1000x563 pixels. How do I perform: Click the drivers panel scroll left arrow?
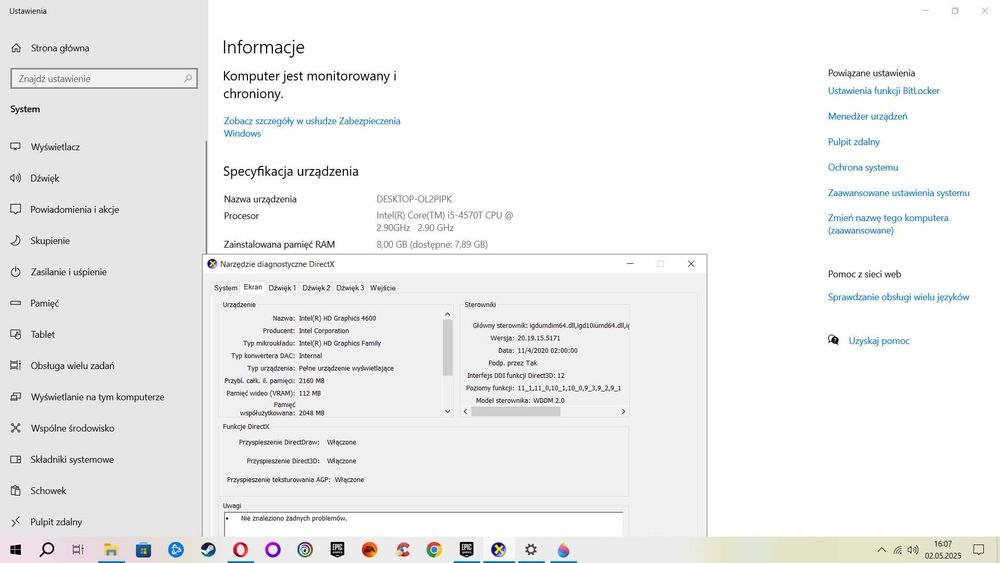pos(466,411)
